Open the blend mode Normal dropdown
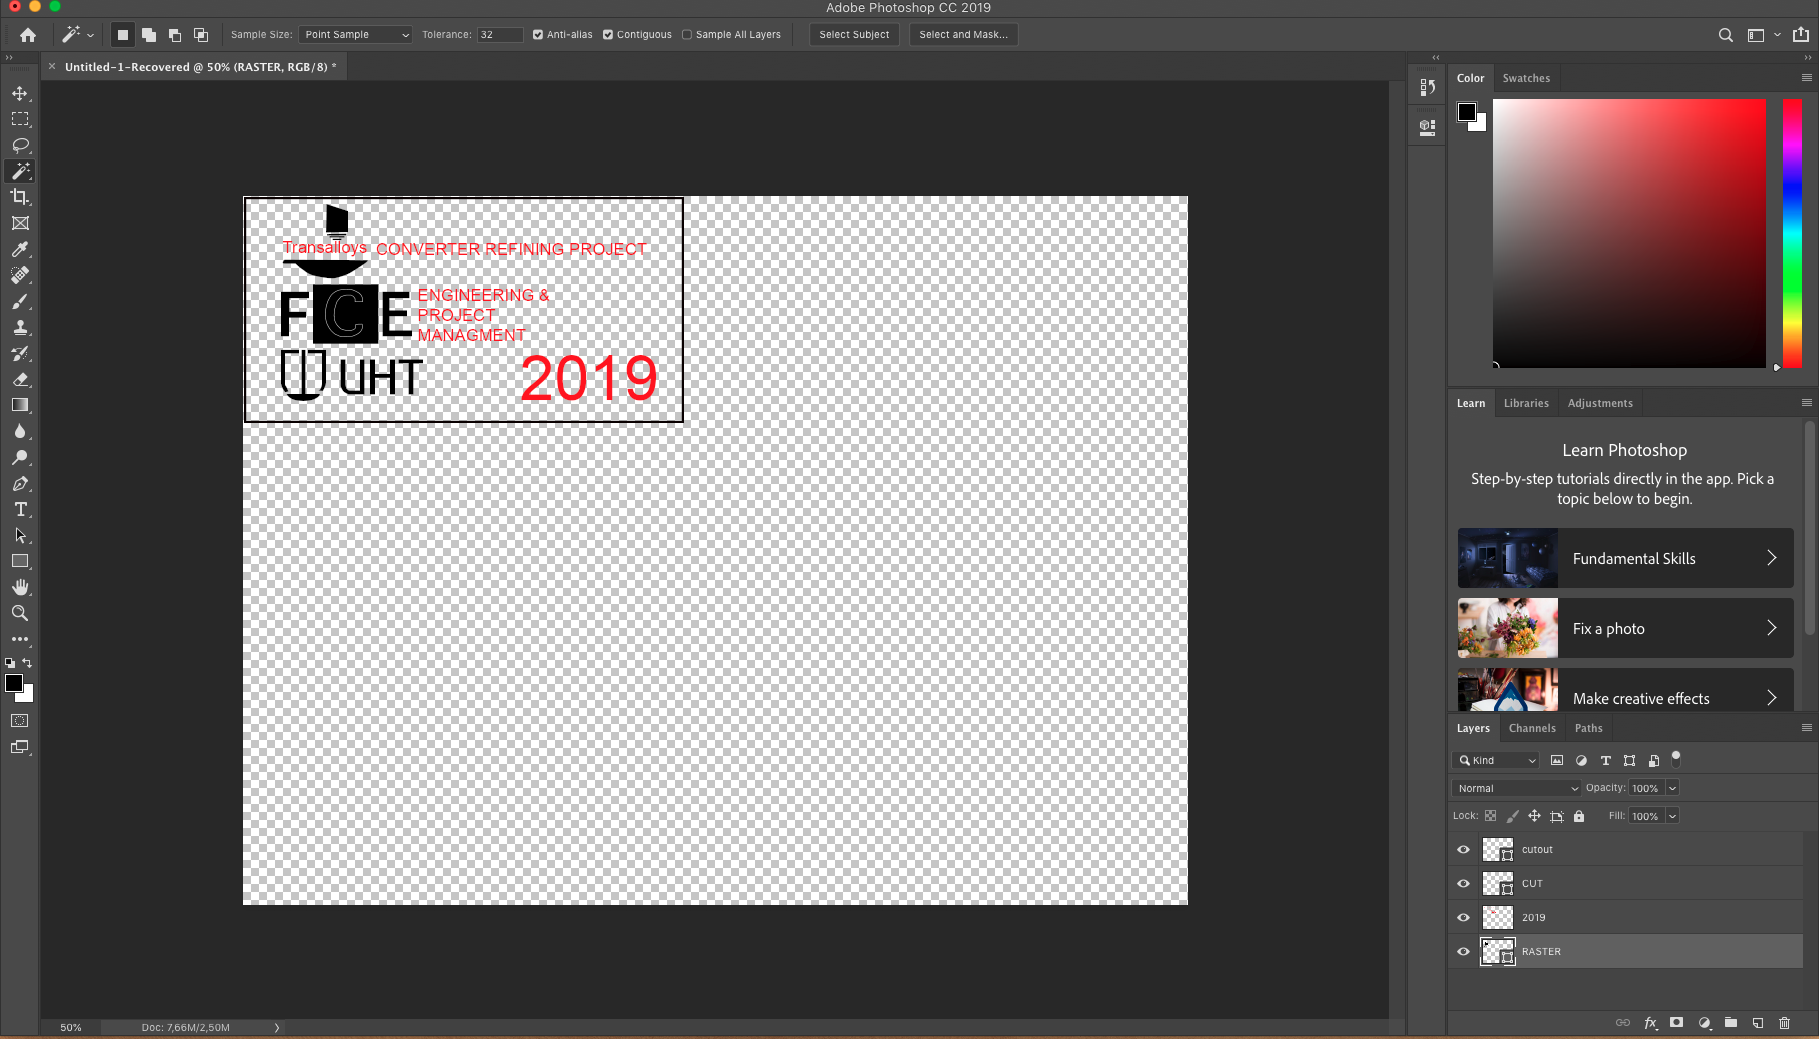Viewport: 1819px width, 1039px height. click(x=1516, y=788)
